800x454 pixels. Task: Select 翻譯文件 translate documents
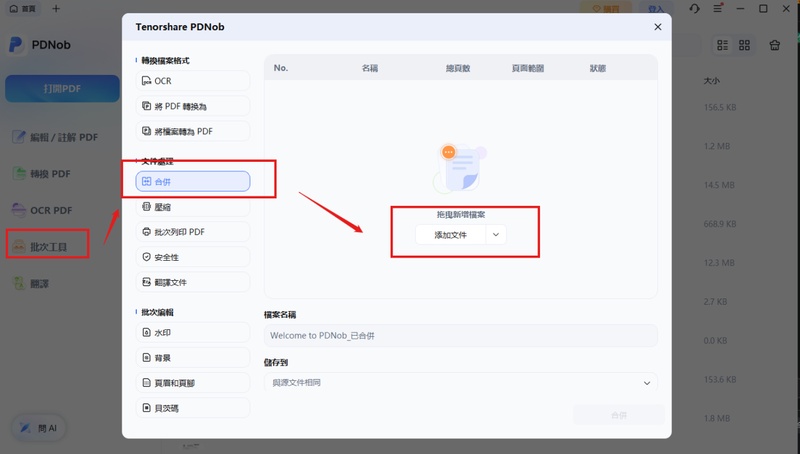pos(193,282)
